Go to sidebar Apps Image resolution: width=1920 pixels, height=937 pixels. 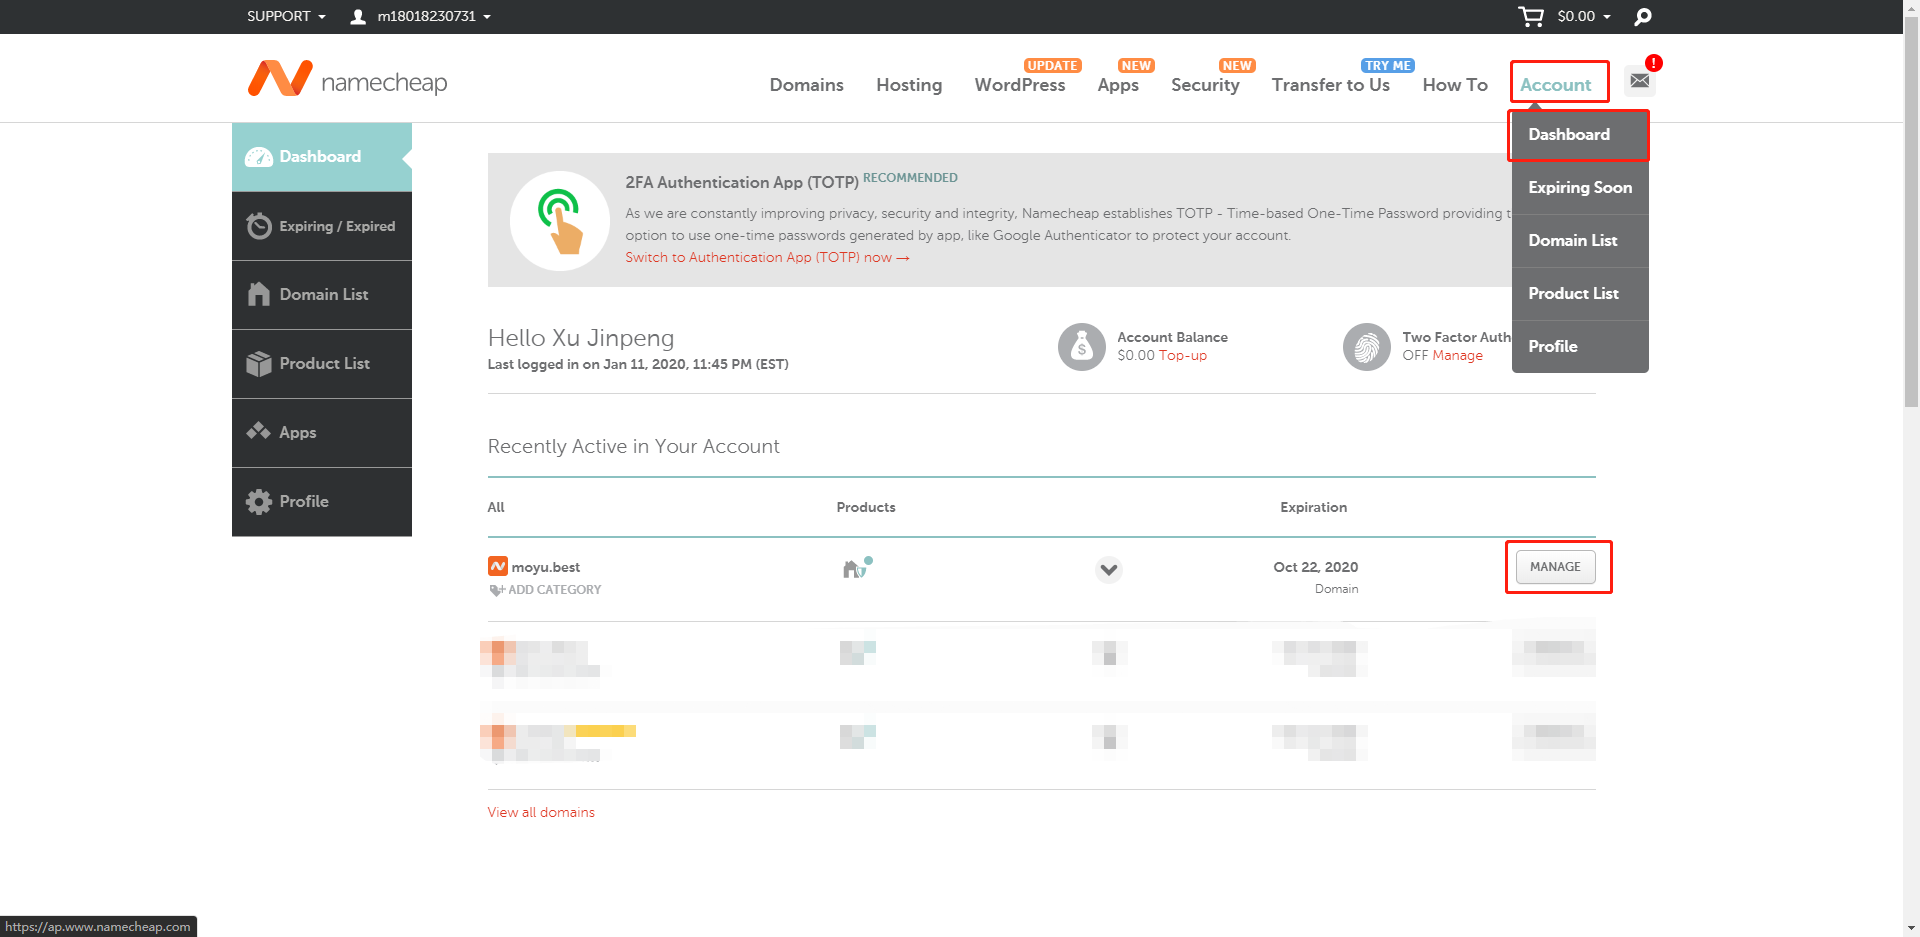322,433
